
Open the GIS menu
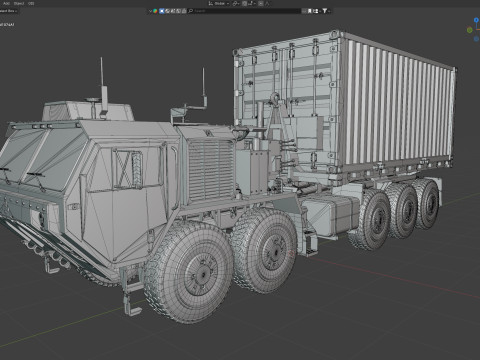pyautogui.click(x=31, y=3)
